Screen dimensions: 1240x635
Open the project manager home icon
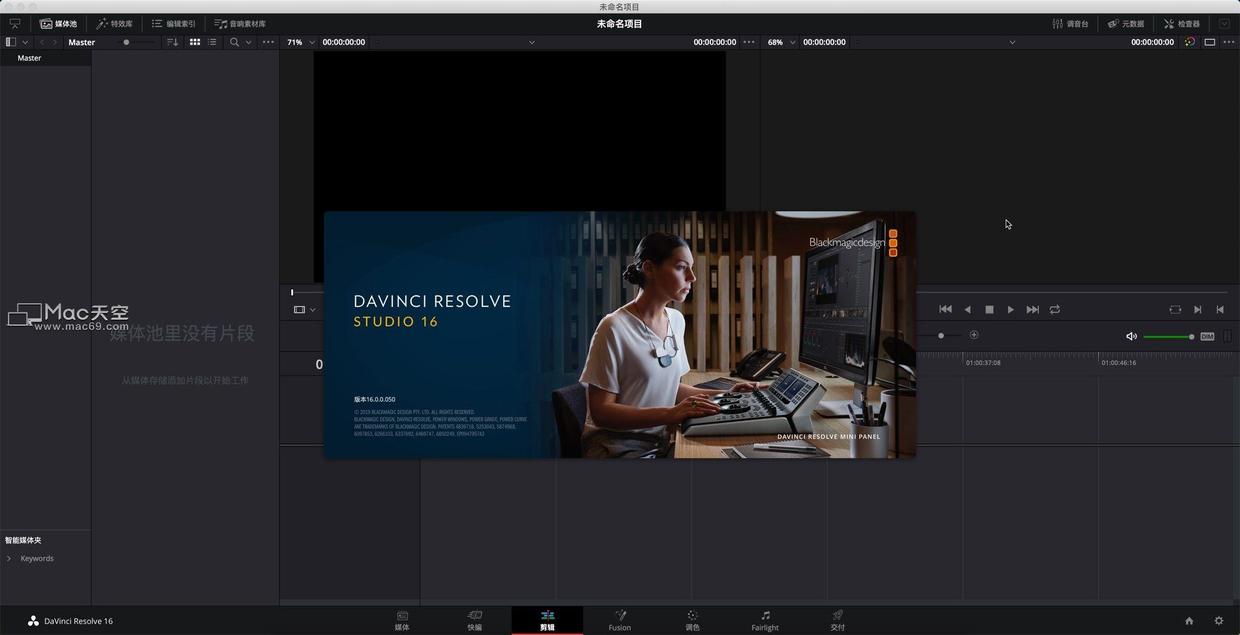point(1189,621)
